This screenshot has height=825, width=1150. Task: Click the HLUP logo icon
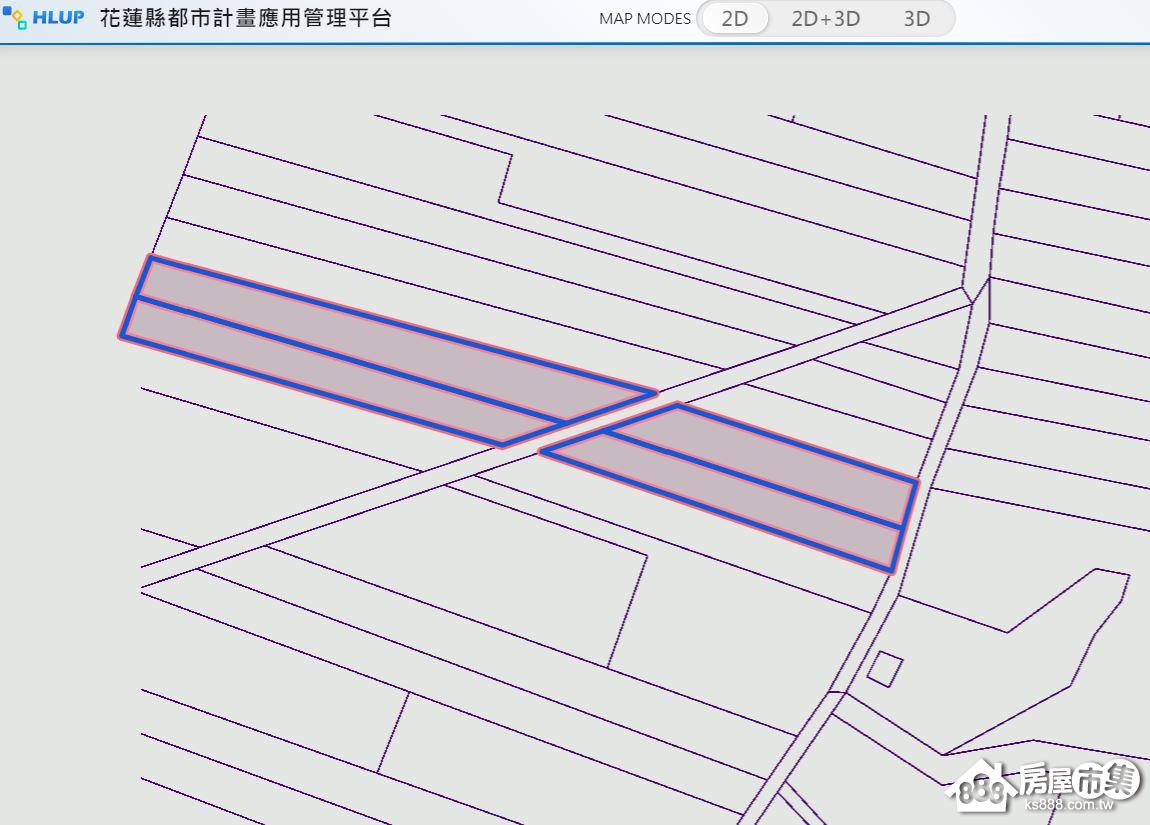pyautogui.click(x=15, y=18)
